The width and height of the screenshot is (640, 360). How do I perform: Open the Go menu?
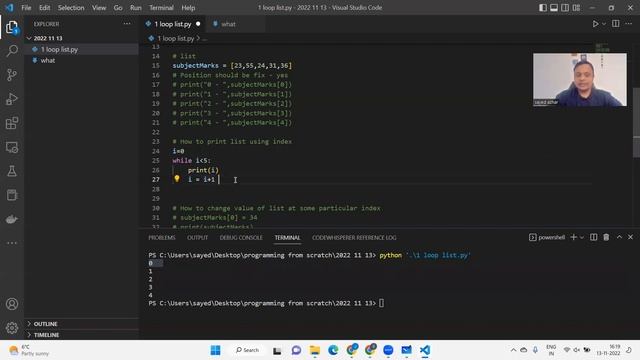(x=118, y=8)
